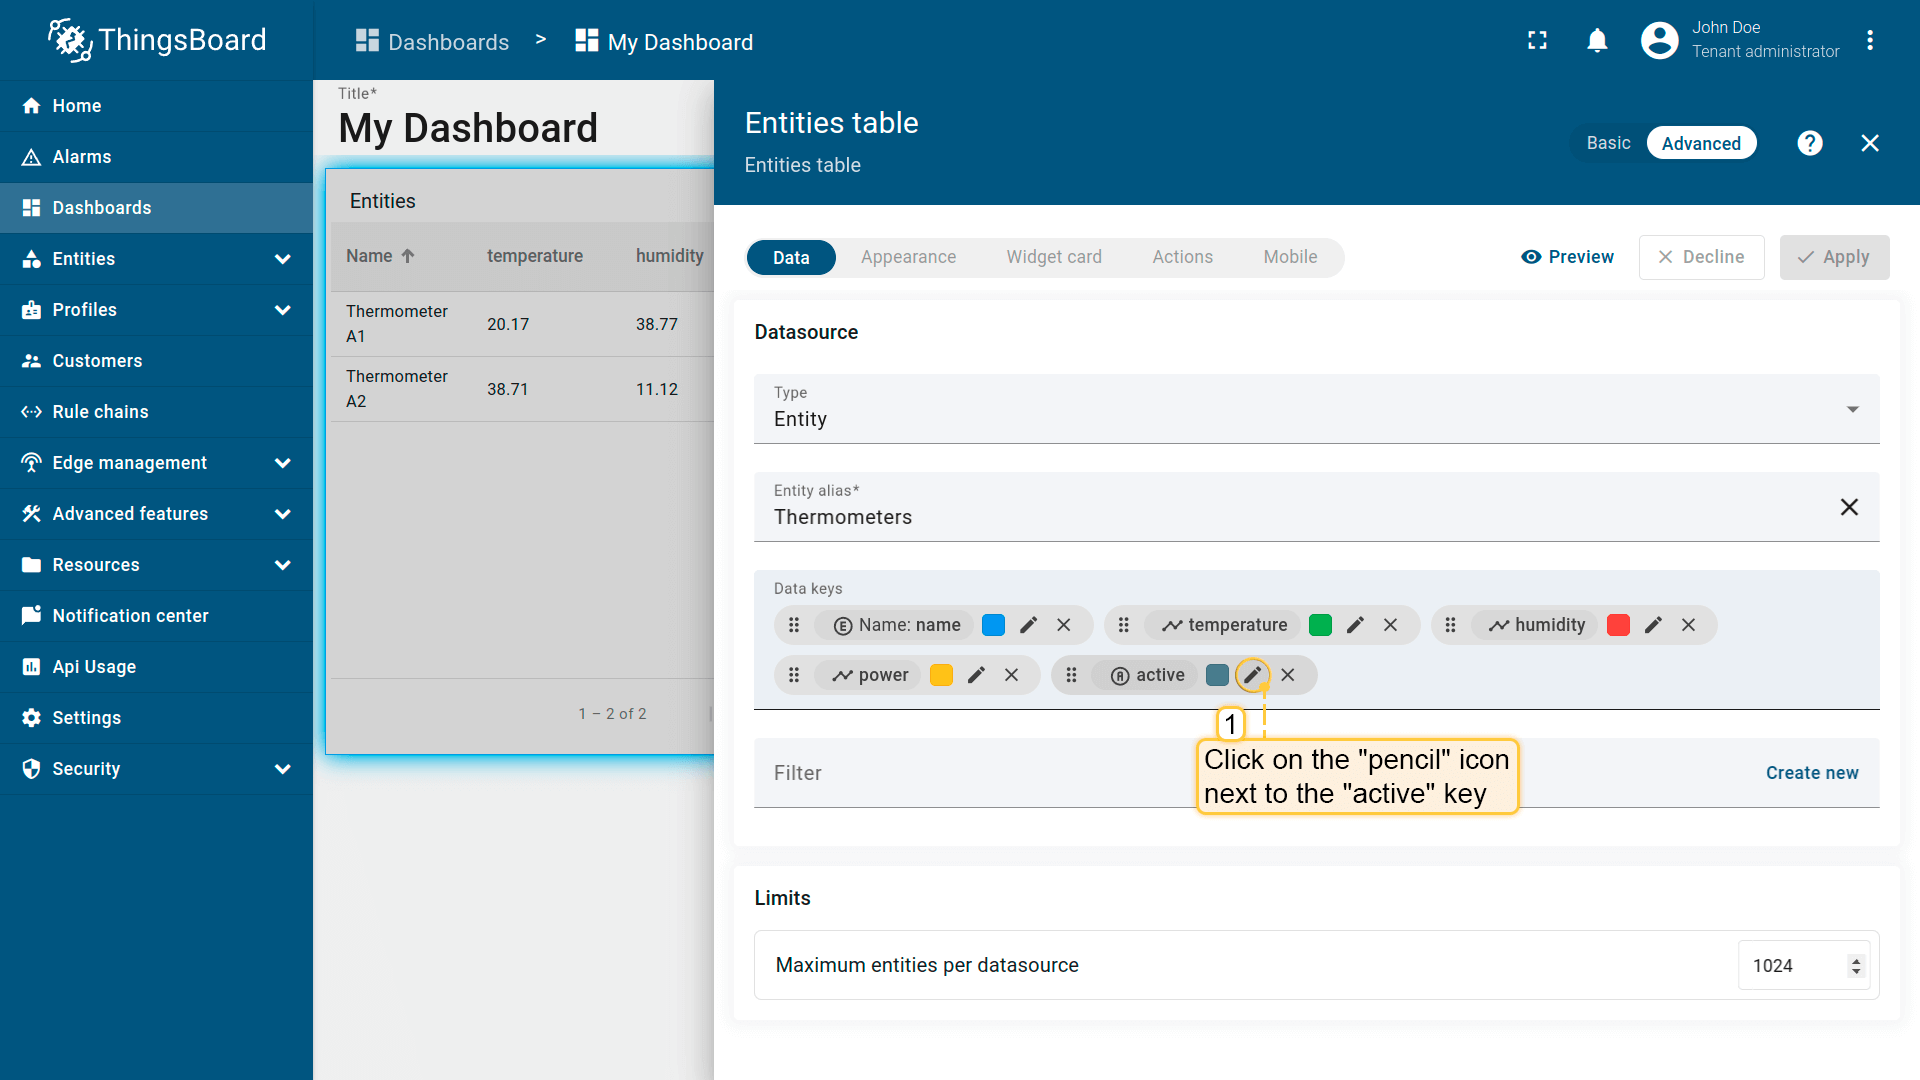Image resolution: width=1920 pixels, height=1080 pixels.
Task: Click Create new filter link
Action: pyautogui.click(x=1811, y=773)
